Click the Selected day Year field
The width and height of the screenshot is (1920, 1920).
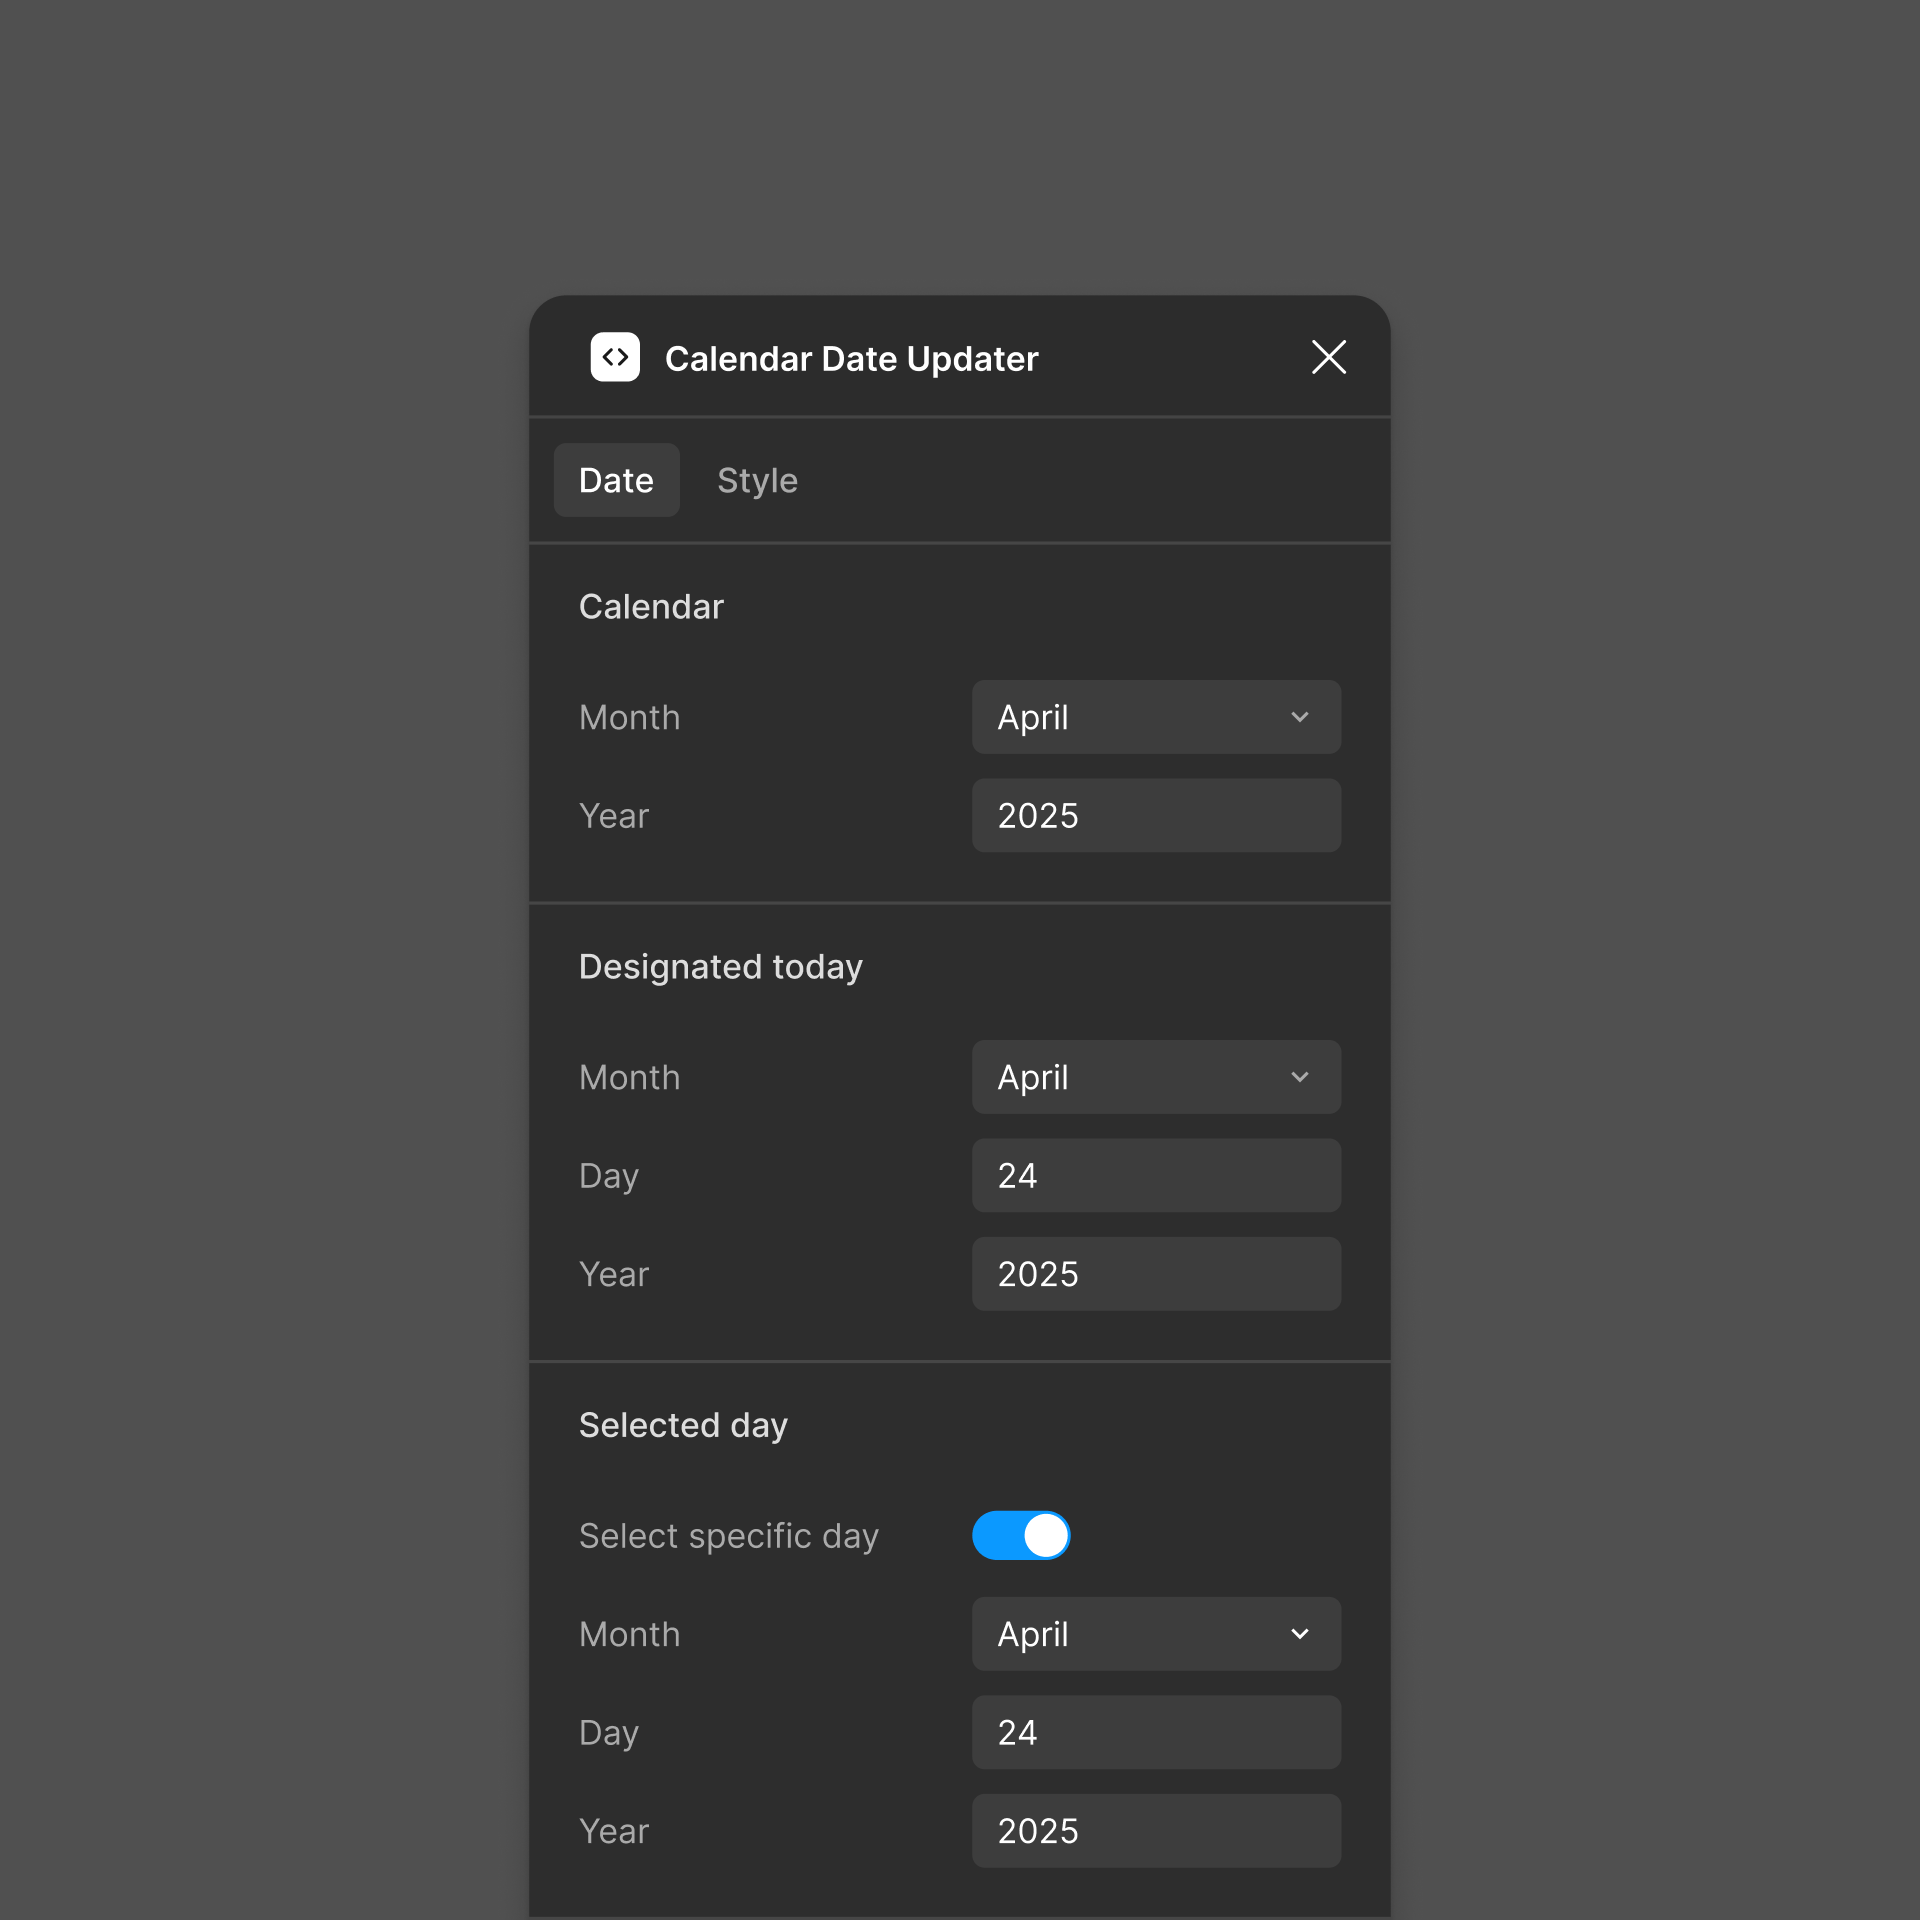coord(1155,1831)
